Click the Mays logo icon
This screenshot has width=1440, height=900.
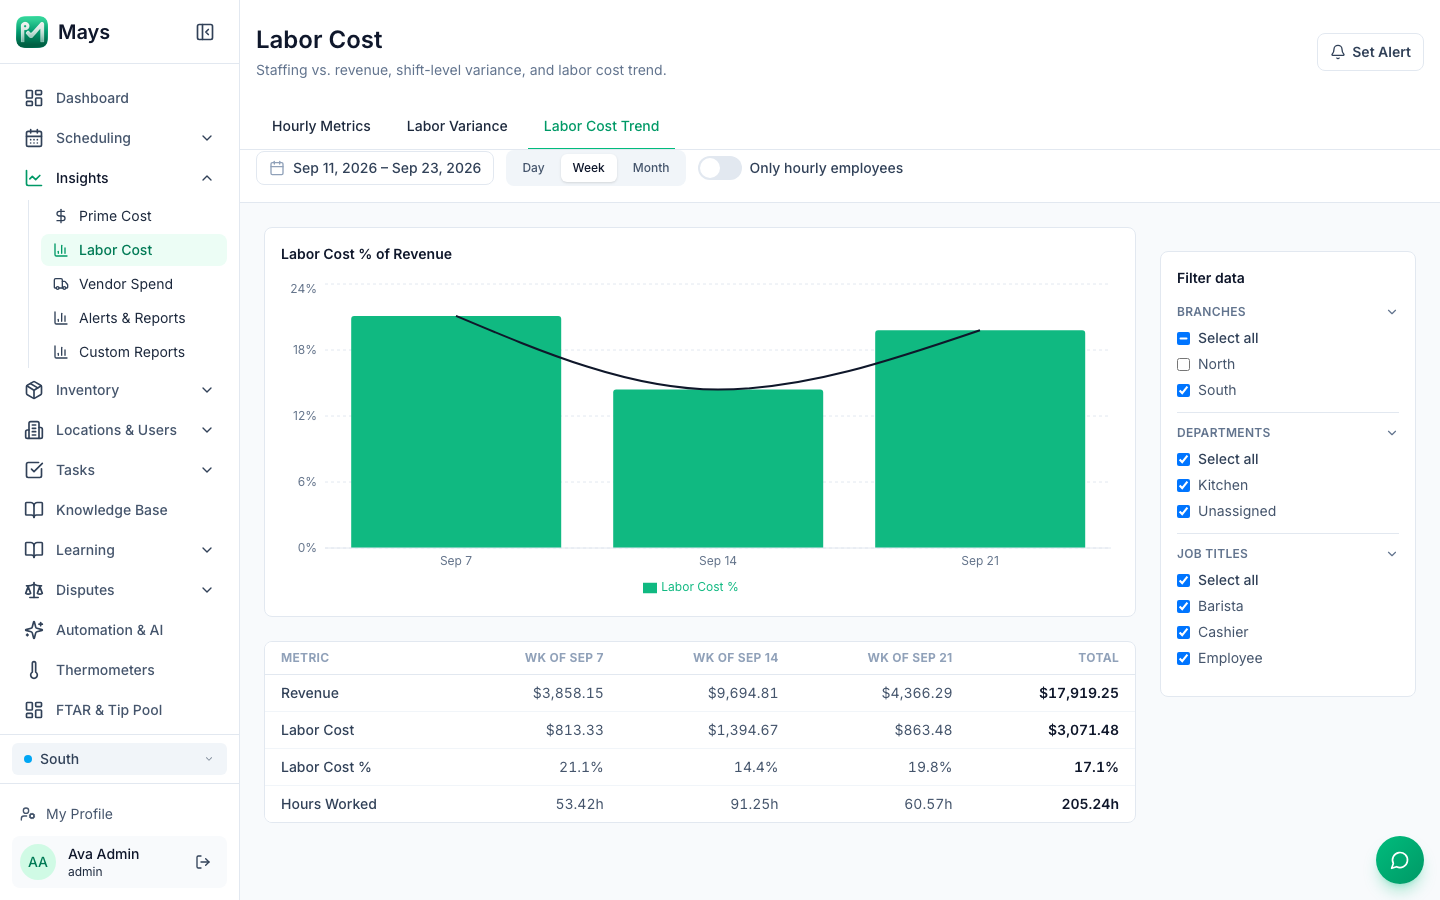(32, 32)
